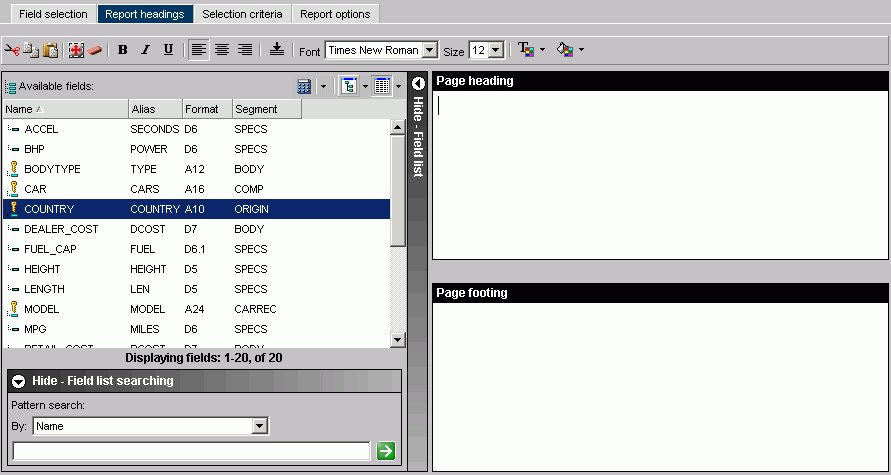Open the text color picker

coord(526,50)
